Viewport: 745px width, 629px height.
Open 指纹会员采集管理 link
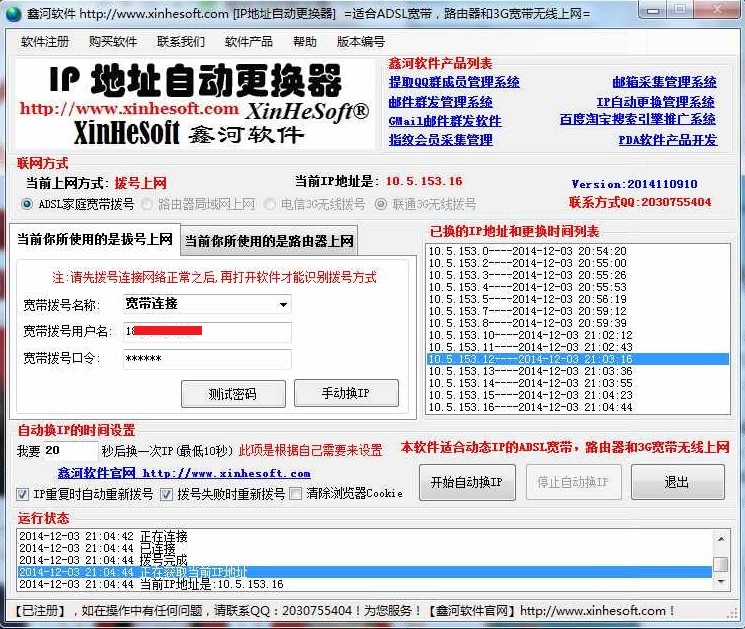coord(440,140)
